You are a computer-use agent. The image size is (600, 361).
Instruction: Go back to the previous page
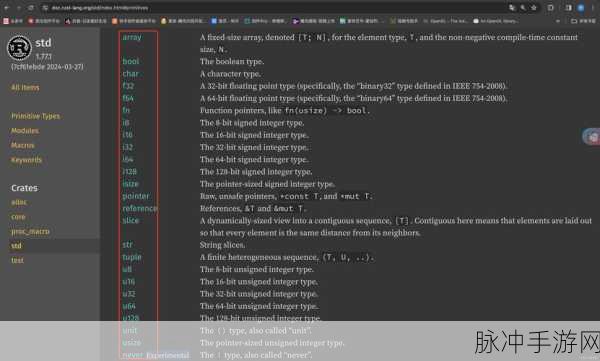[7, 8]
